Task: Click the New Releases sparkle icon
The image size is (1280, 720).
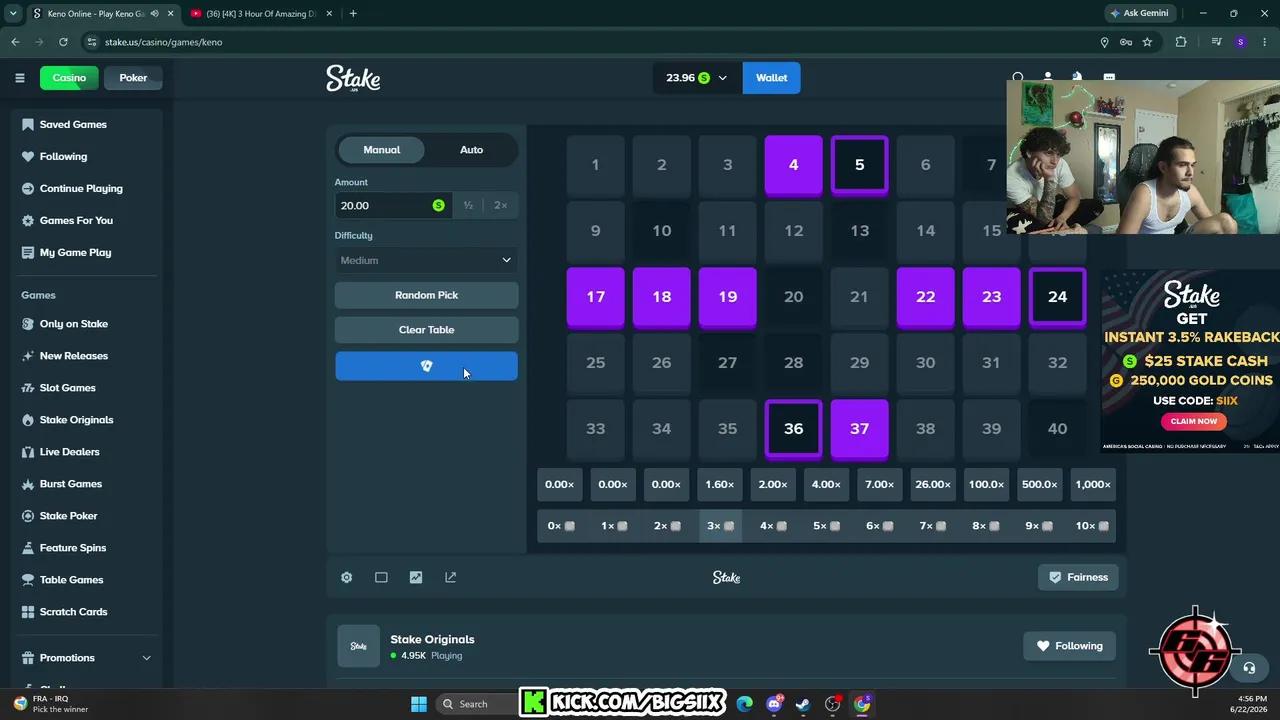Action: tap(28, 356)
